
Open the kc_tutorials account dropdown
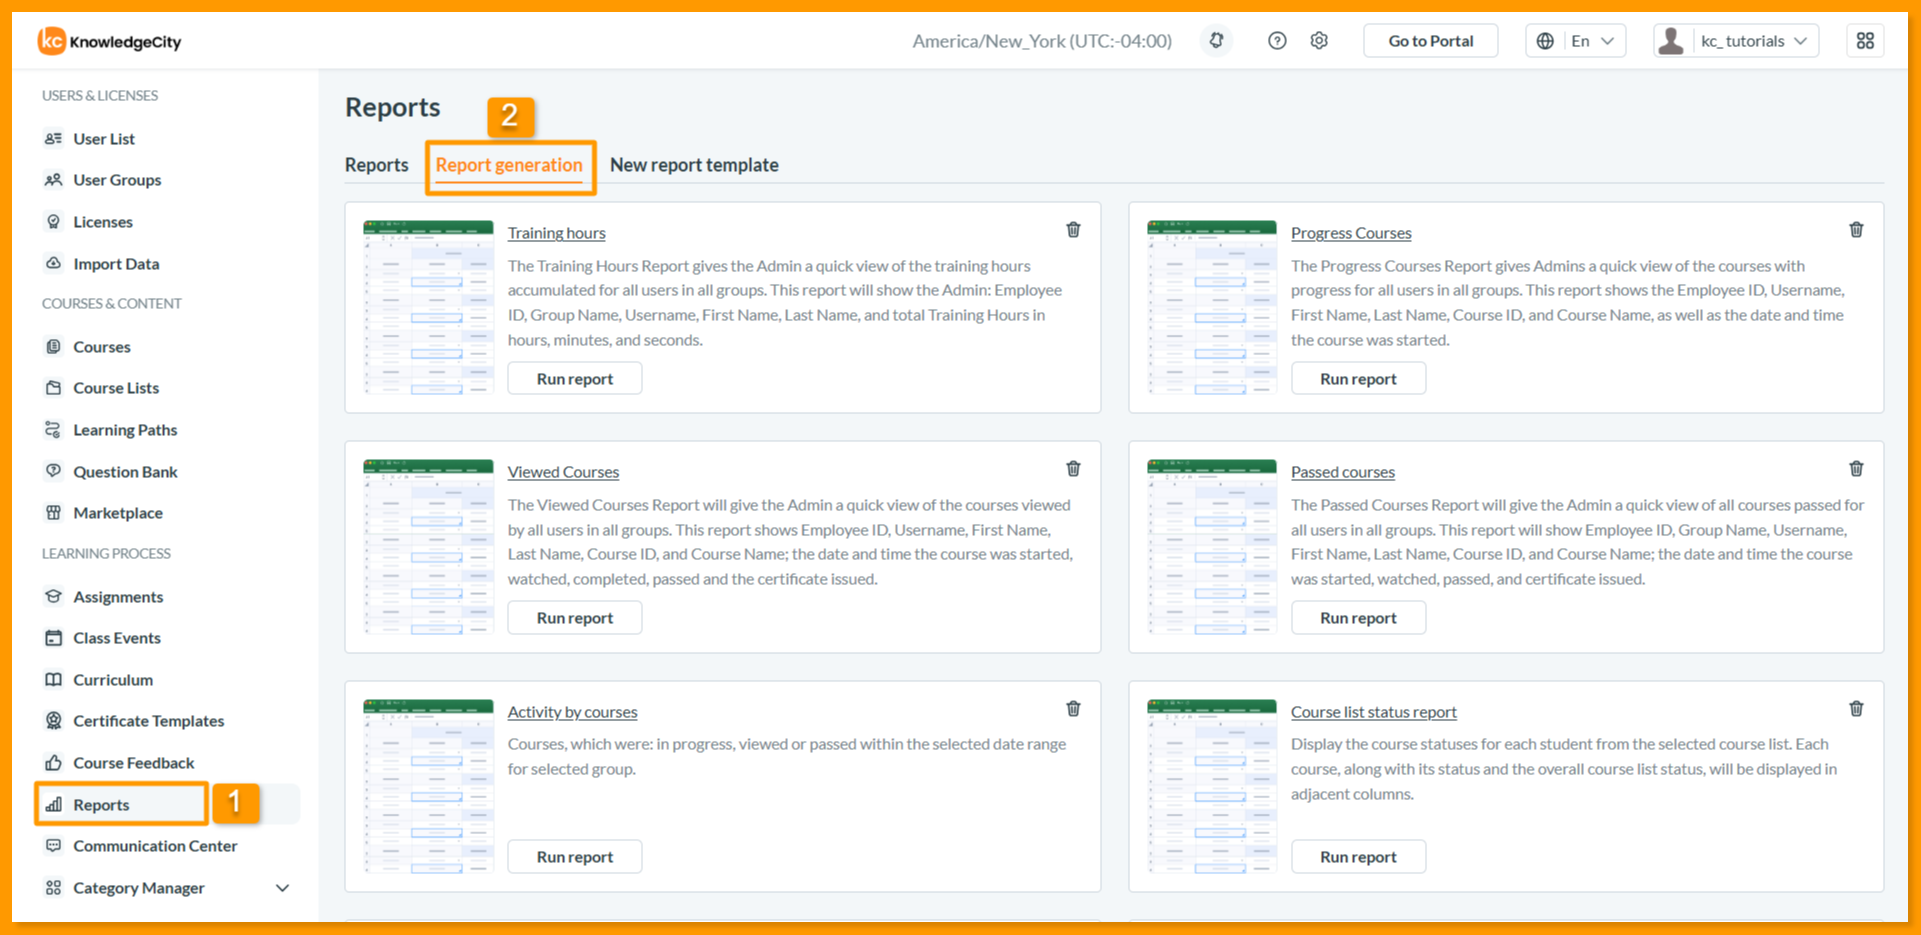[1736, 41]
